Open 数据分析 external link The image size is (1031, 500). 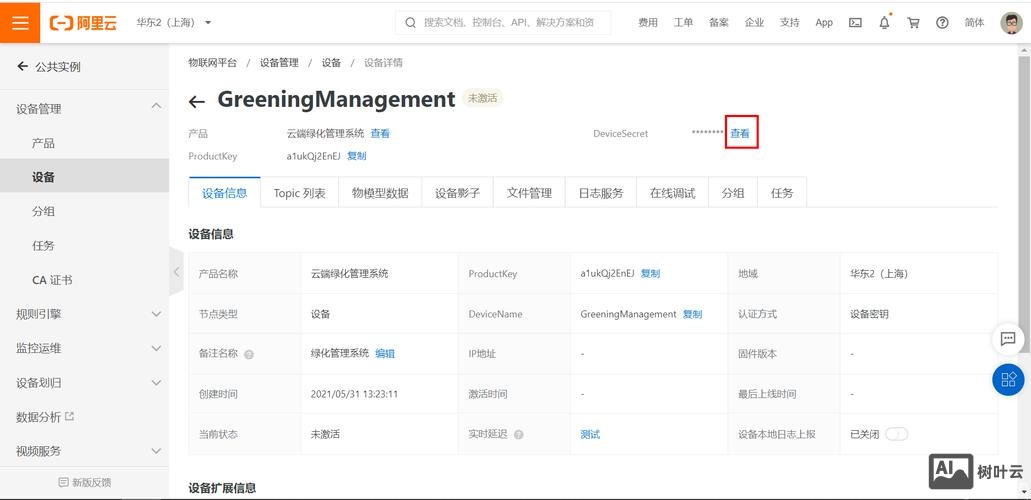[x=45, y=417]
